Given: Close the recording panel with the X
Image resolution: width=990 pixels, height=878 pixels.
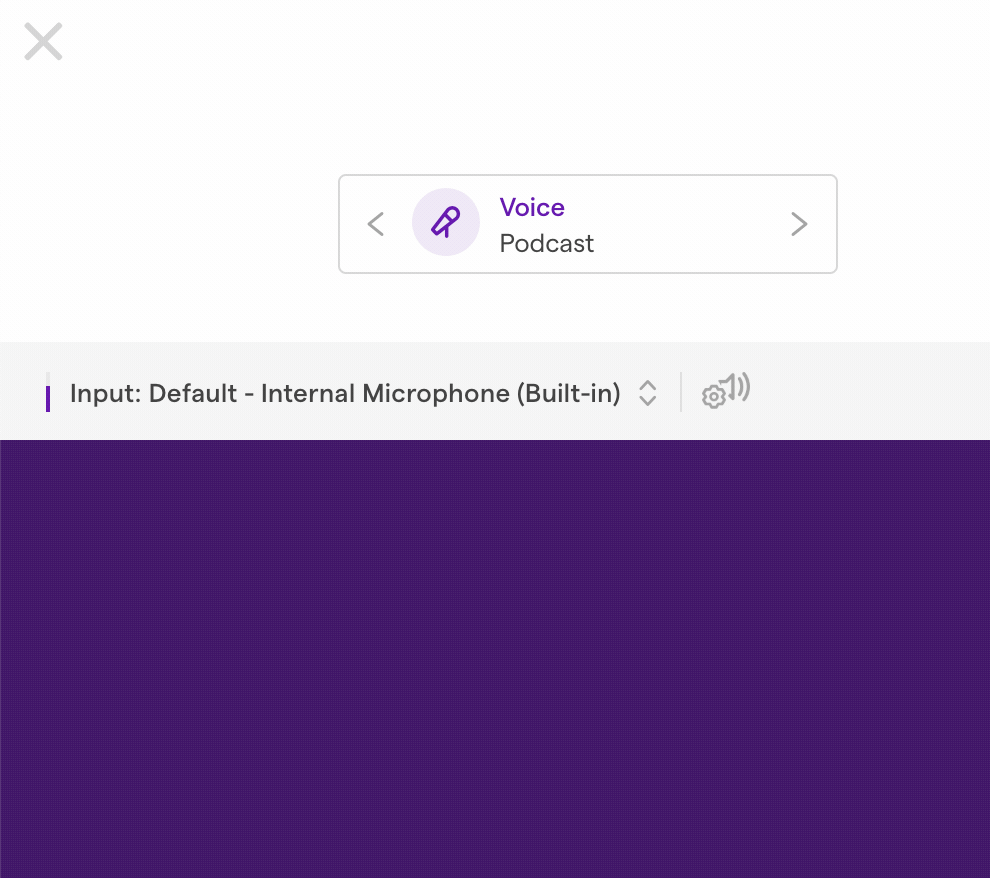Looking at the screenshot, I should 43,42.
